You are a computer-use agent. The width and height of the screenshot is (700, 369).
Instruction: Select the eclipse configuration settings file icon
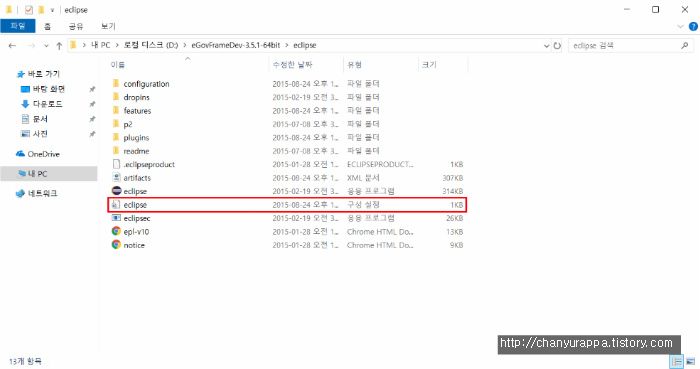click(x=116, y=204)
